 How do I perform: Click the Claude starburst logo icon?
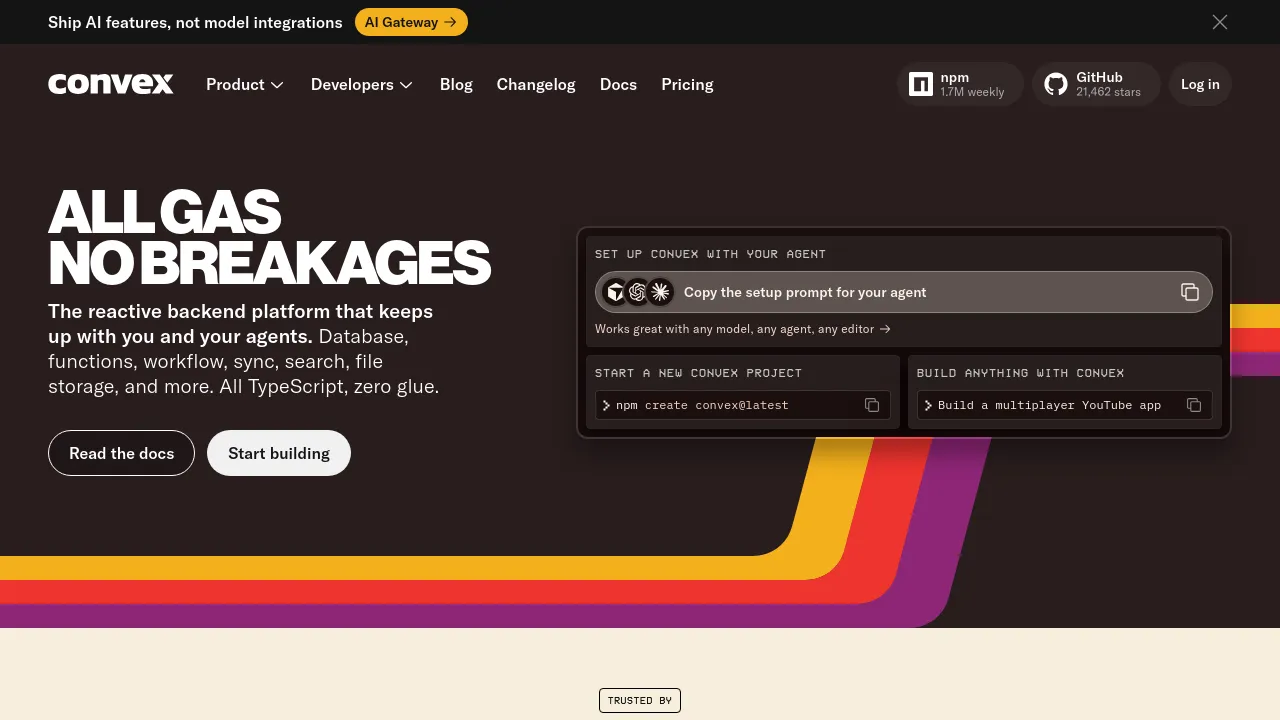click(660, 292)
